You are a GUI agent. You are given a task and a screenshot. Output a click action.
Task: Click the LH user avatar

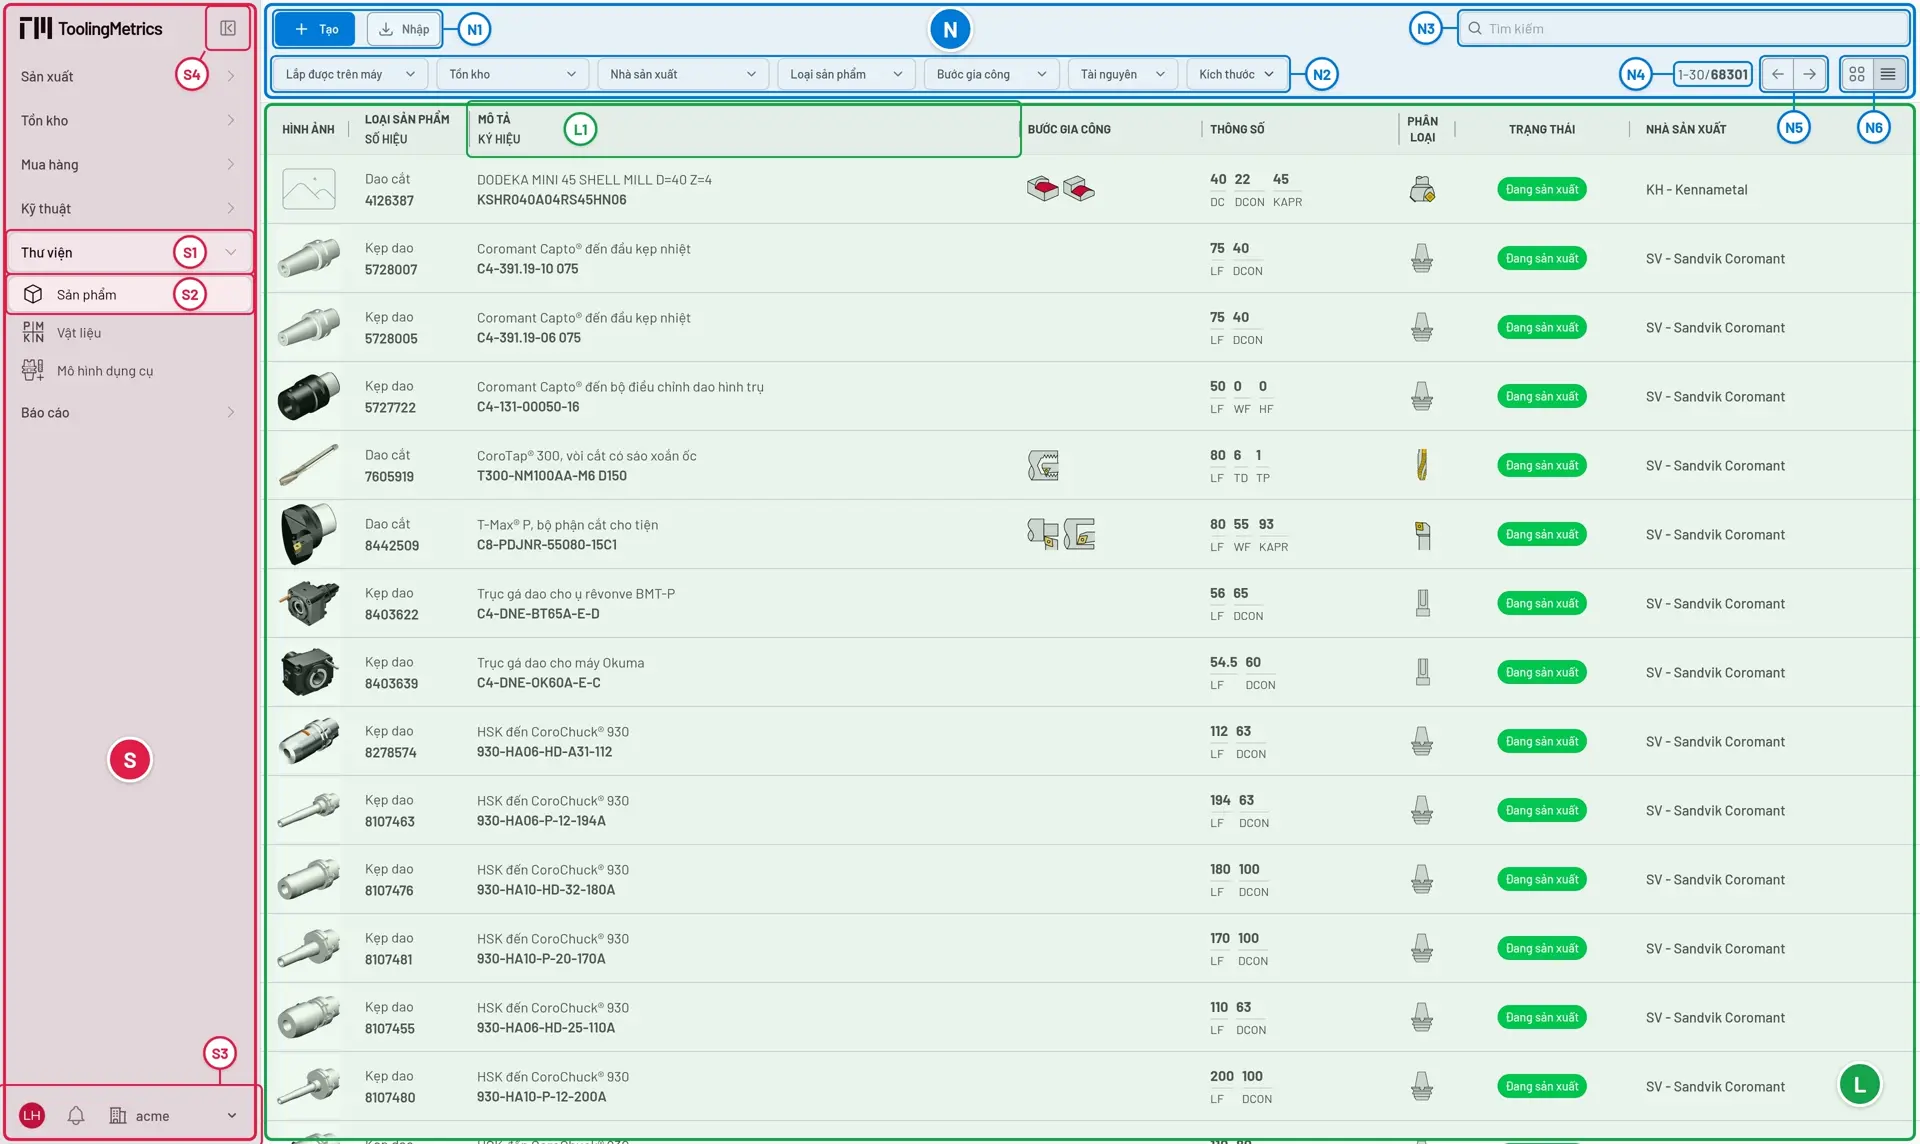click(32, 1115)
